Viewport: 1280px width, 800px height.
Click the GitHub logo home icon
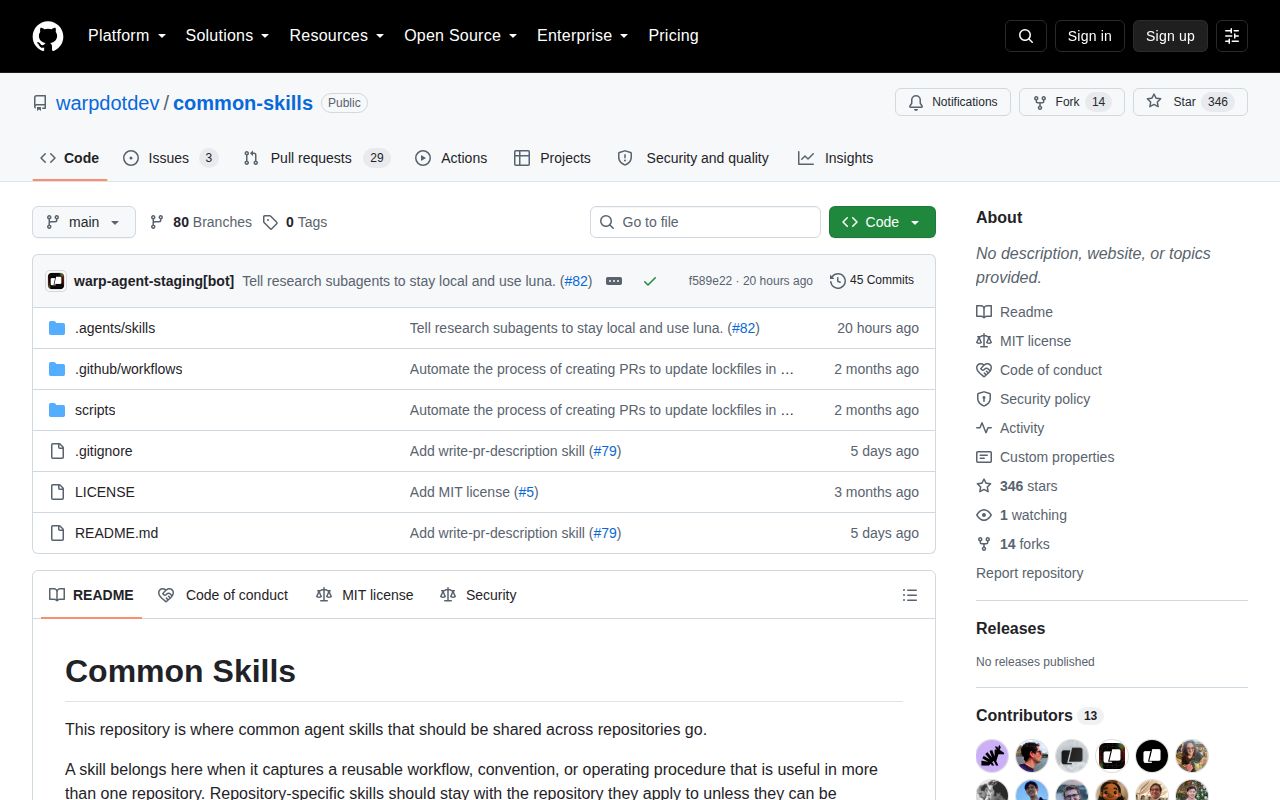click(x=48, y=36)
